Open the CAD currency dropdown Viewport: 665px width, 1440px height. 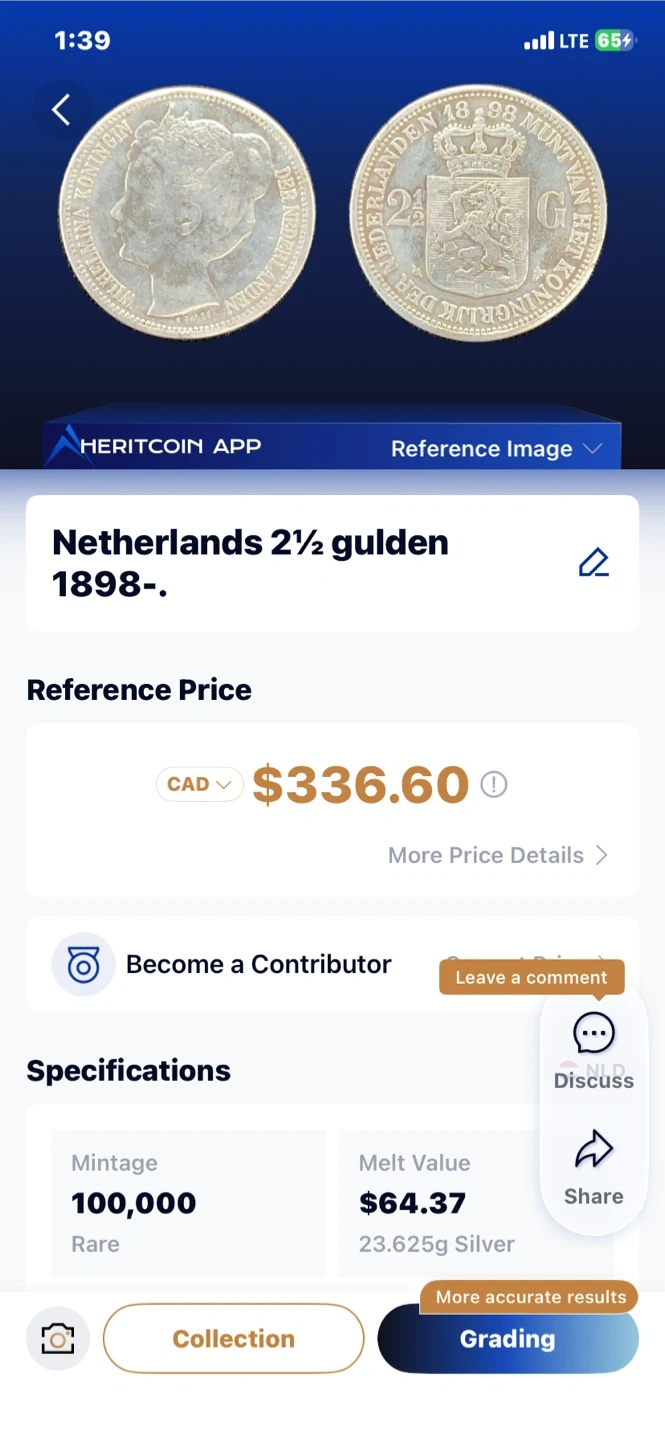pyautogui.click(x=199, y=785)
